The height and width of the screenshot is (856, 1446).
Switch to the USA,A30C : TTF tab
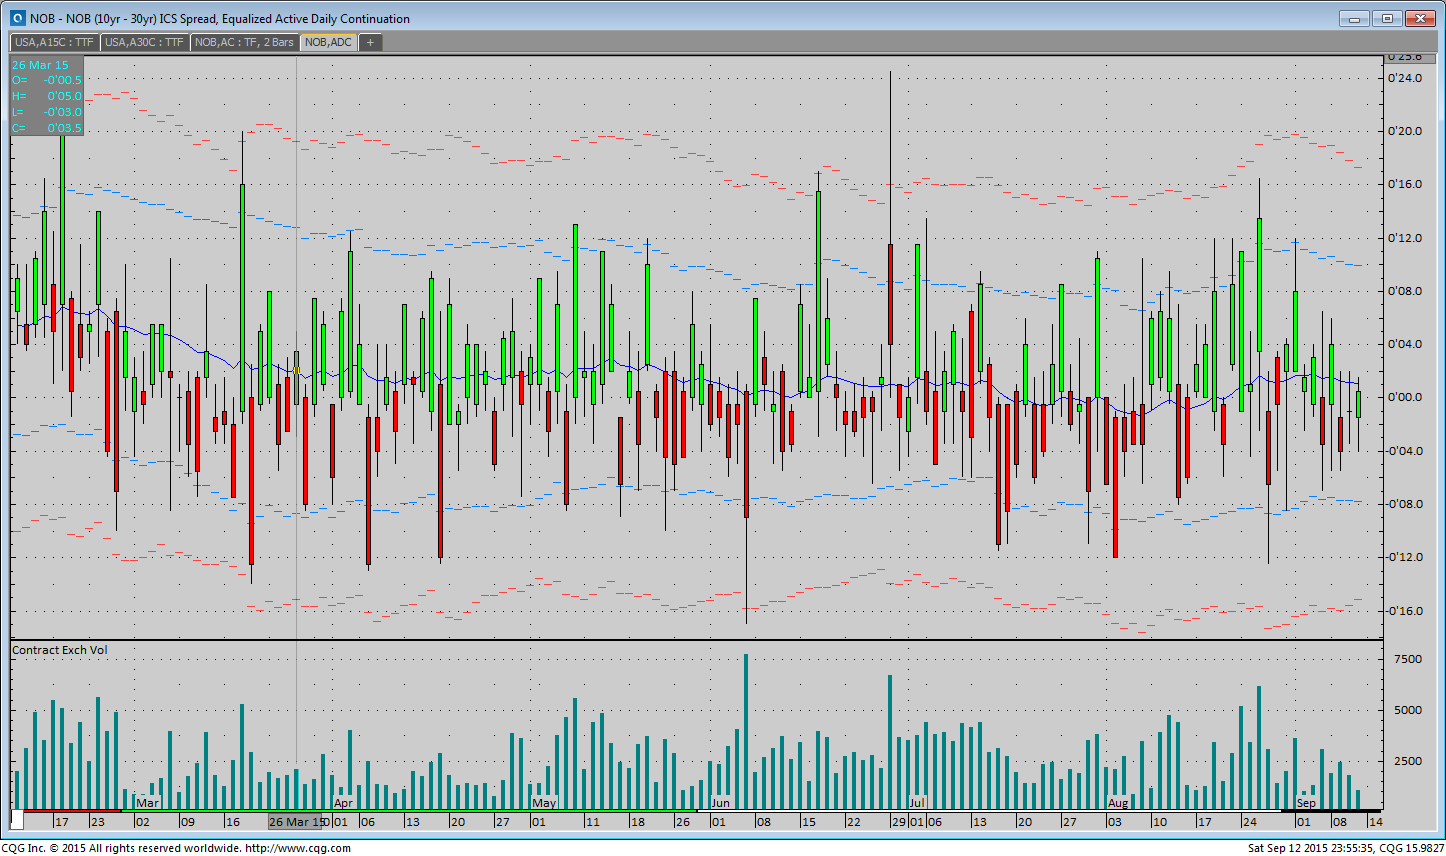pos(145,42)
